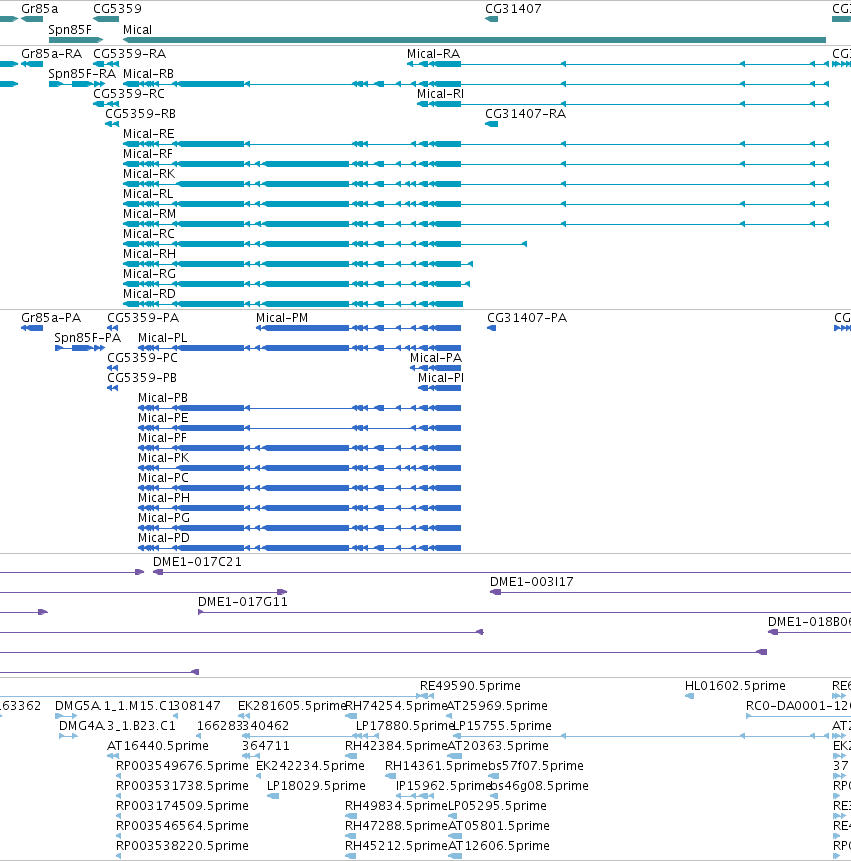Screen dimensions: 851x861
Task: Select the Mical-RG transcript label
Action: pos(149,274)
